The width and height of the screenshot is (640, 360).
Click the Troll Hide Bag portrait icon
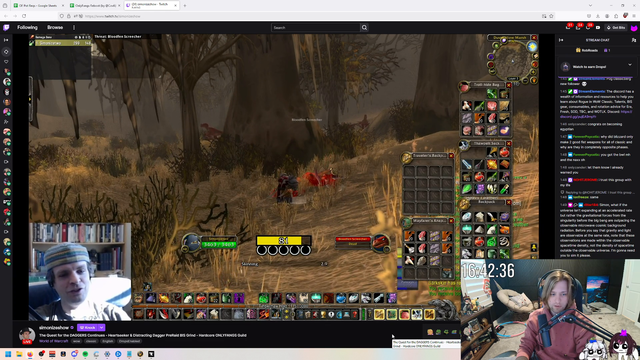click(464, 87)
